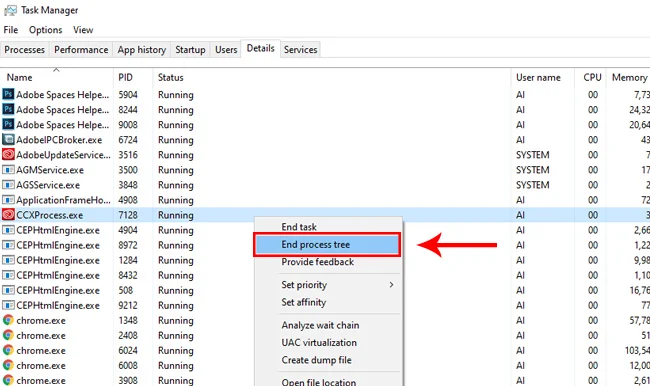
Task: Sort by the CPU column header
Action: pyautogui.click(x=590, y=78)
